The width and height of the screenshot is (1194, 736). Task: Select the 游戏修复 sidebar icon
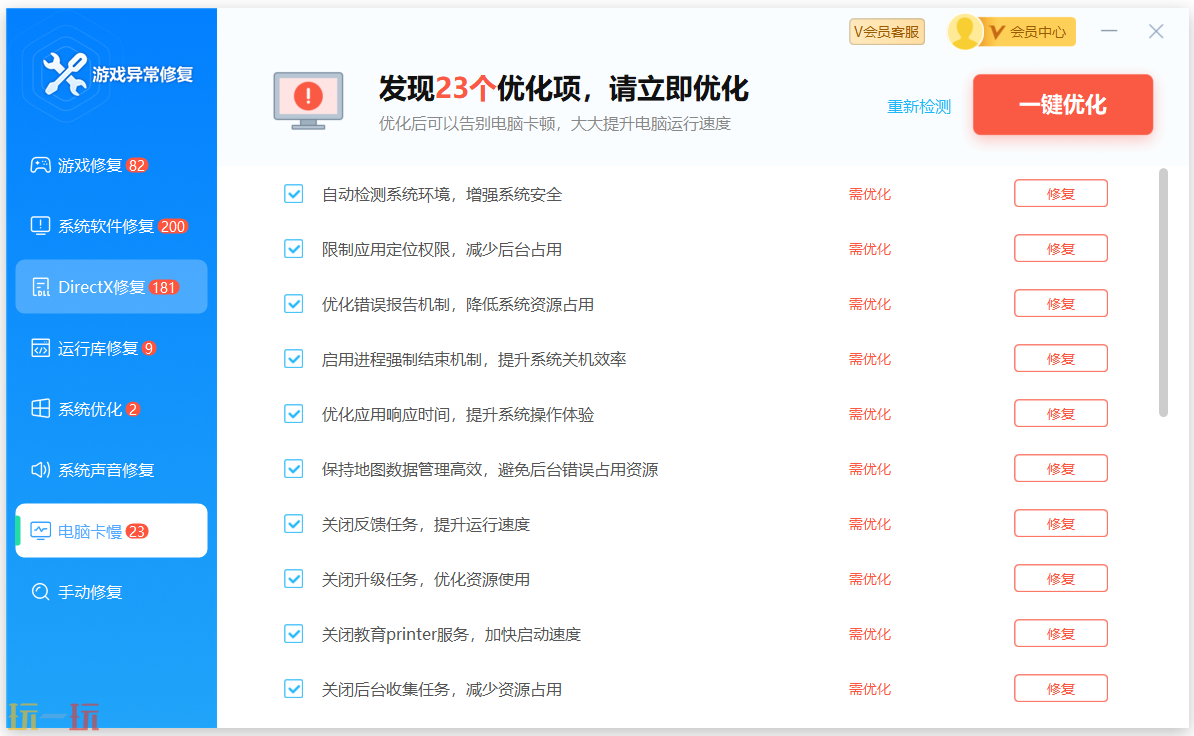tap(40, 164)
